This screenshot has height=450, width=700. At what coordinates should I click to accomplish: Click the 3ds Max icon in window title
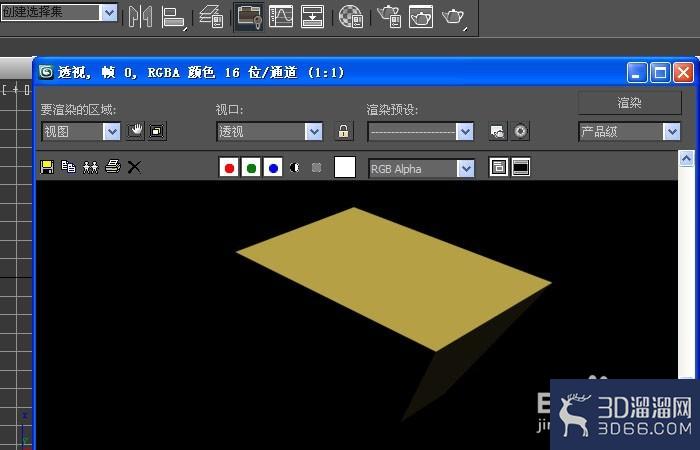pyautogui.click(x=46, y=72)
